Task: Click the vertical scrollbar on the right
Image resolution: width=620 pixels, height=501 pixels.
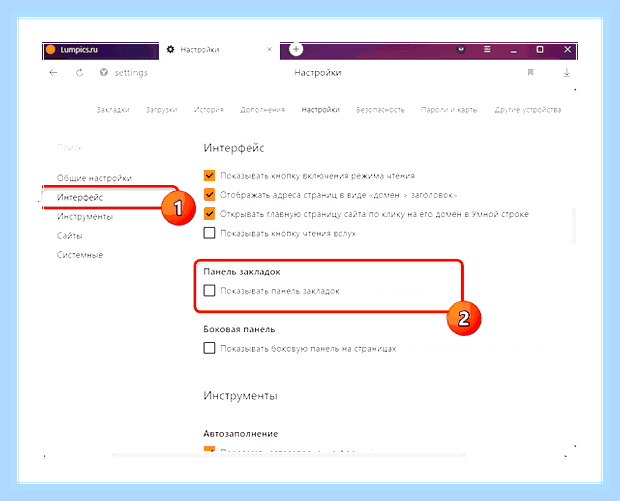Action: pyautogui.click(x=575, y=225)
